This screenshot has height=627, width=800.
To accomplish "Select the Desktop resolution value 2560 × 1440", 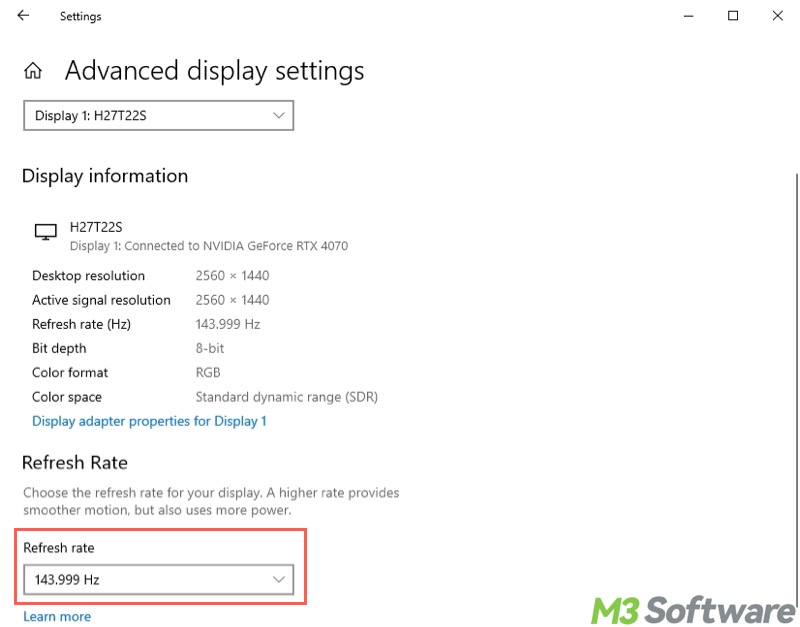I will tap(232, 275).
